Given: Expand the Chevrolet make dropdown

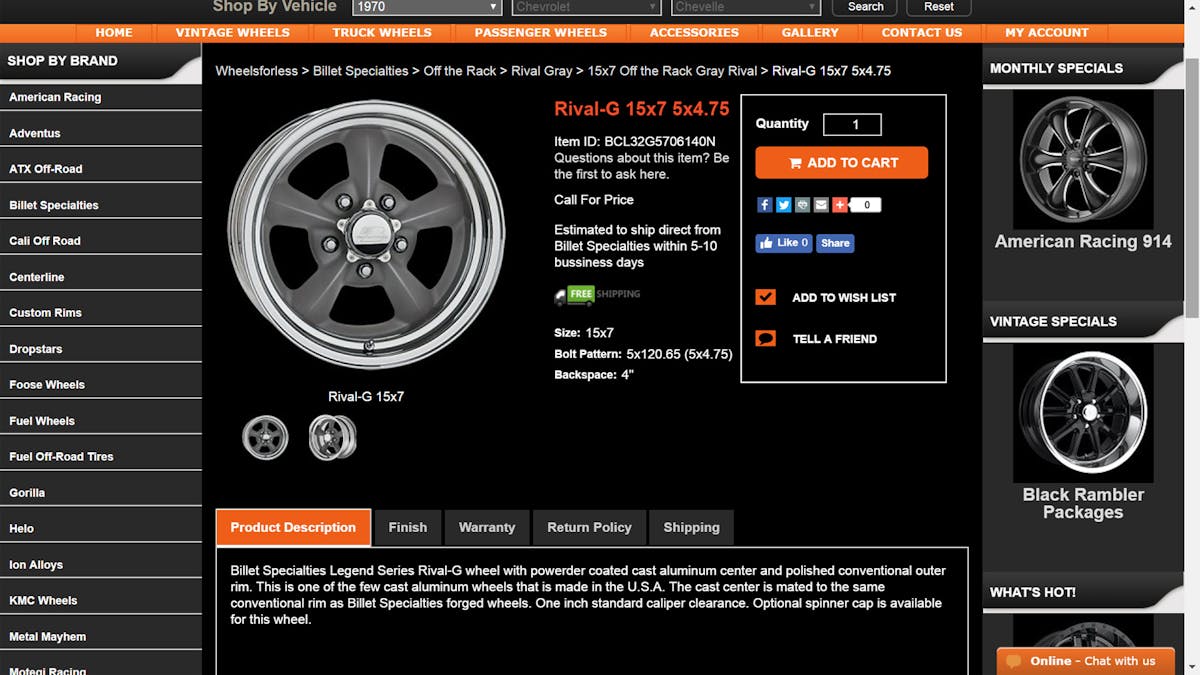Looking at the screenshot, I should (x=586, y=7).
